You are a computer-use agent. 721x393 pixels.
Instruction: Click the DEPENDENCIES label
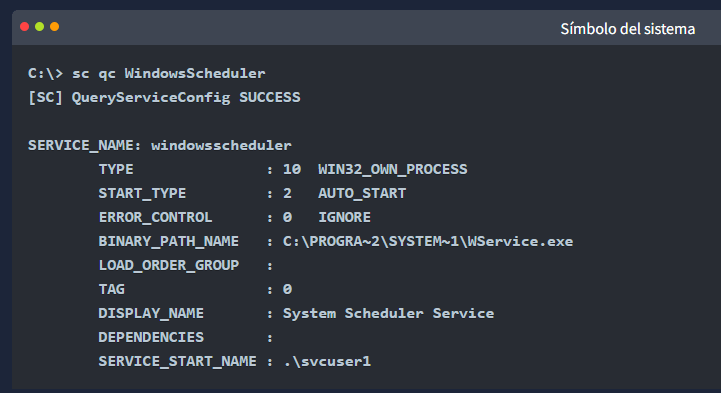point(151,337)
